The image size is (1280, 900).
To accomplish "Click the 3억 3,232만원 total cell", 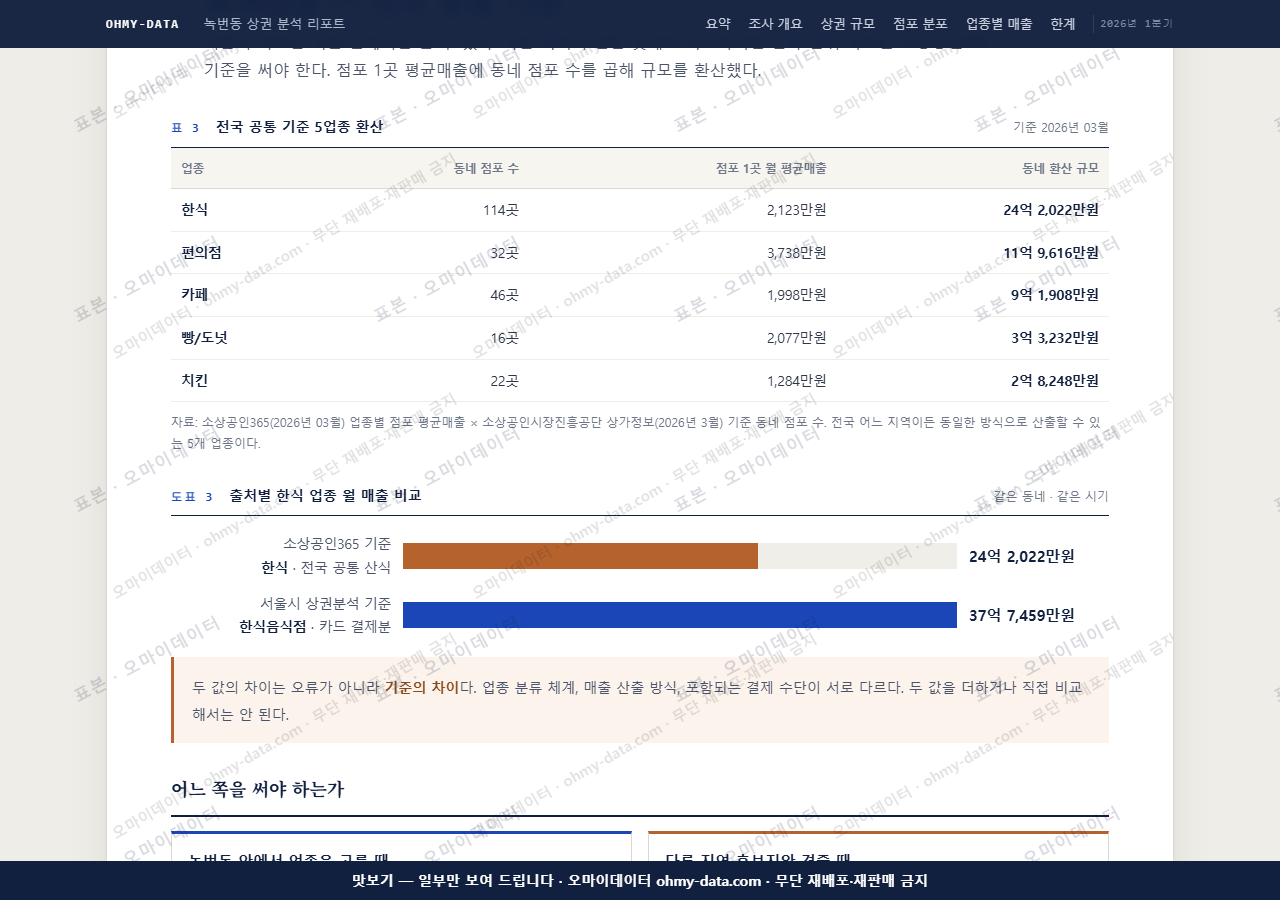I will (1054, 338).
